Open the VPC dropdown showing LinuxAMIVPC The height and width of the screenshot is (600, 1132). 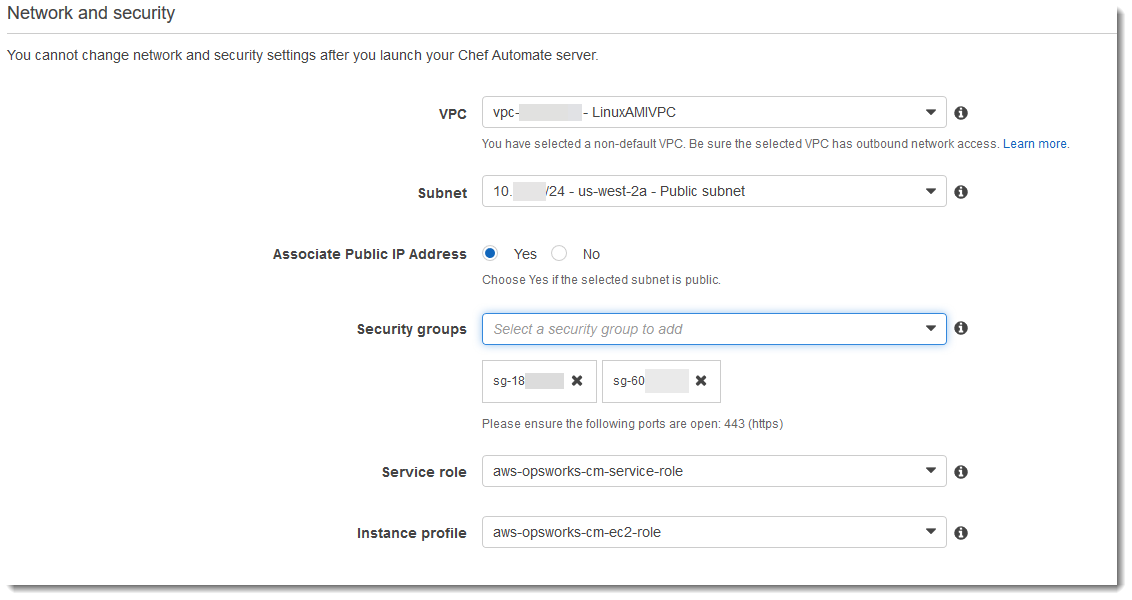[714, 113]
